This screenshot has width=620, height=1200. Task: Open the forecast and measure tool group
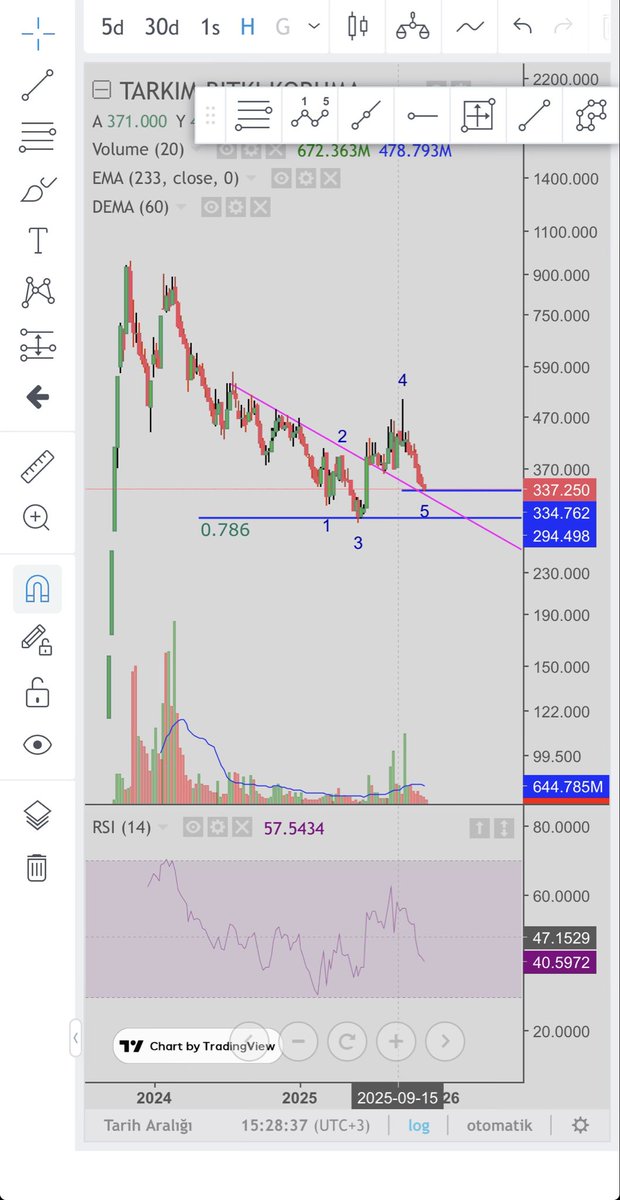pos(37,345)
